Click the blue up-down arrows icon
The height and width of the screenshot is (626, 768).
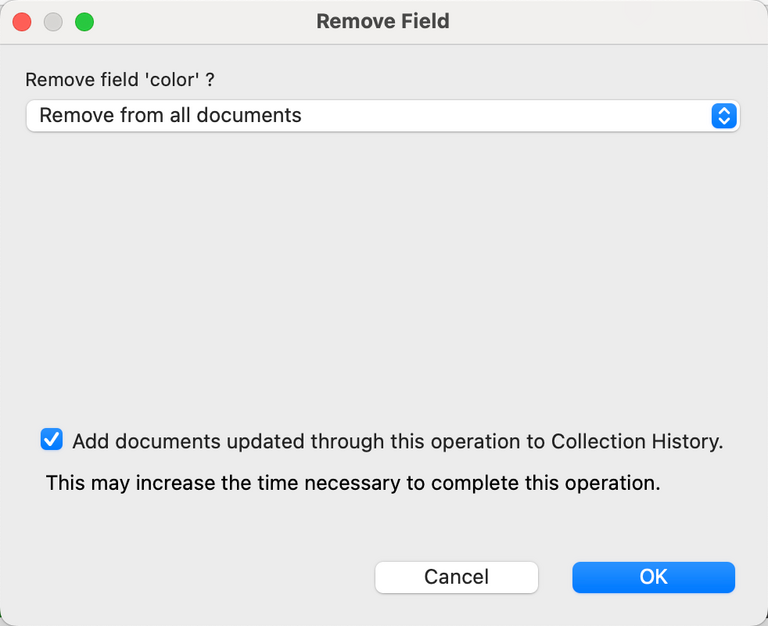pyautogui.click(x=724, y=116)
